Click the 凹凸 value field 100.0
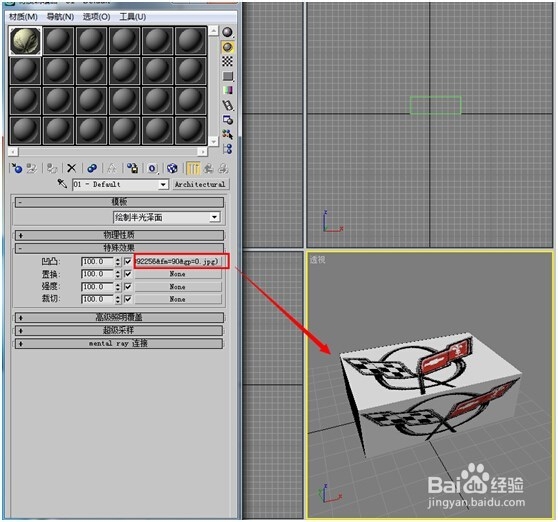The height and width of the screenshot is (522, 558). click(98, 262)
